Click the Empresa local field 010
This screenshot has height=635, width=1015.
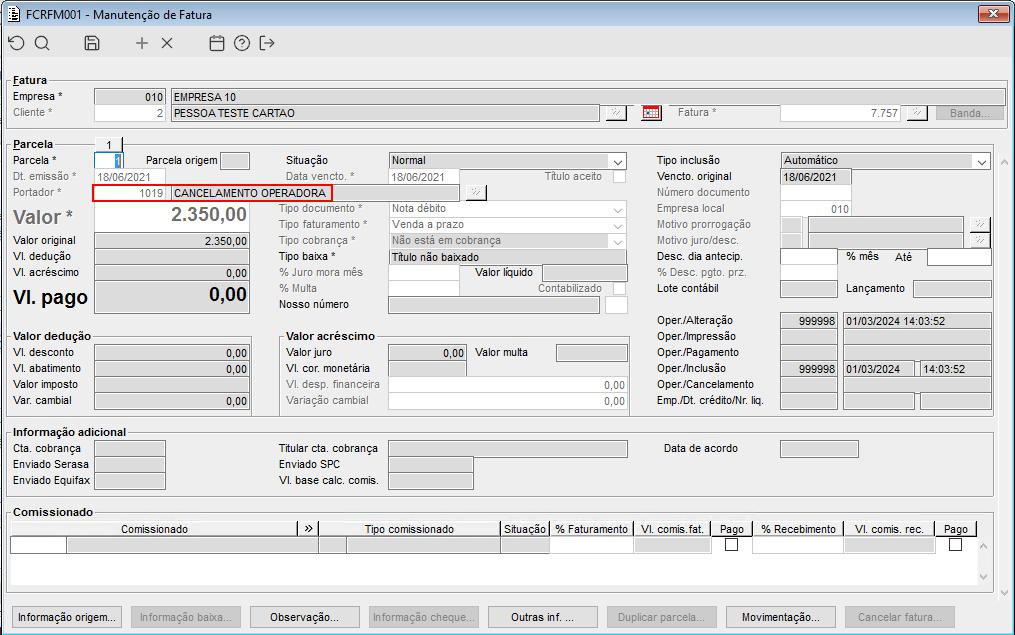click(816, 209)
